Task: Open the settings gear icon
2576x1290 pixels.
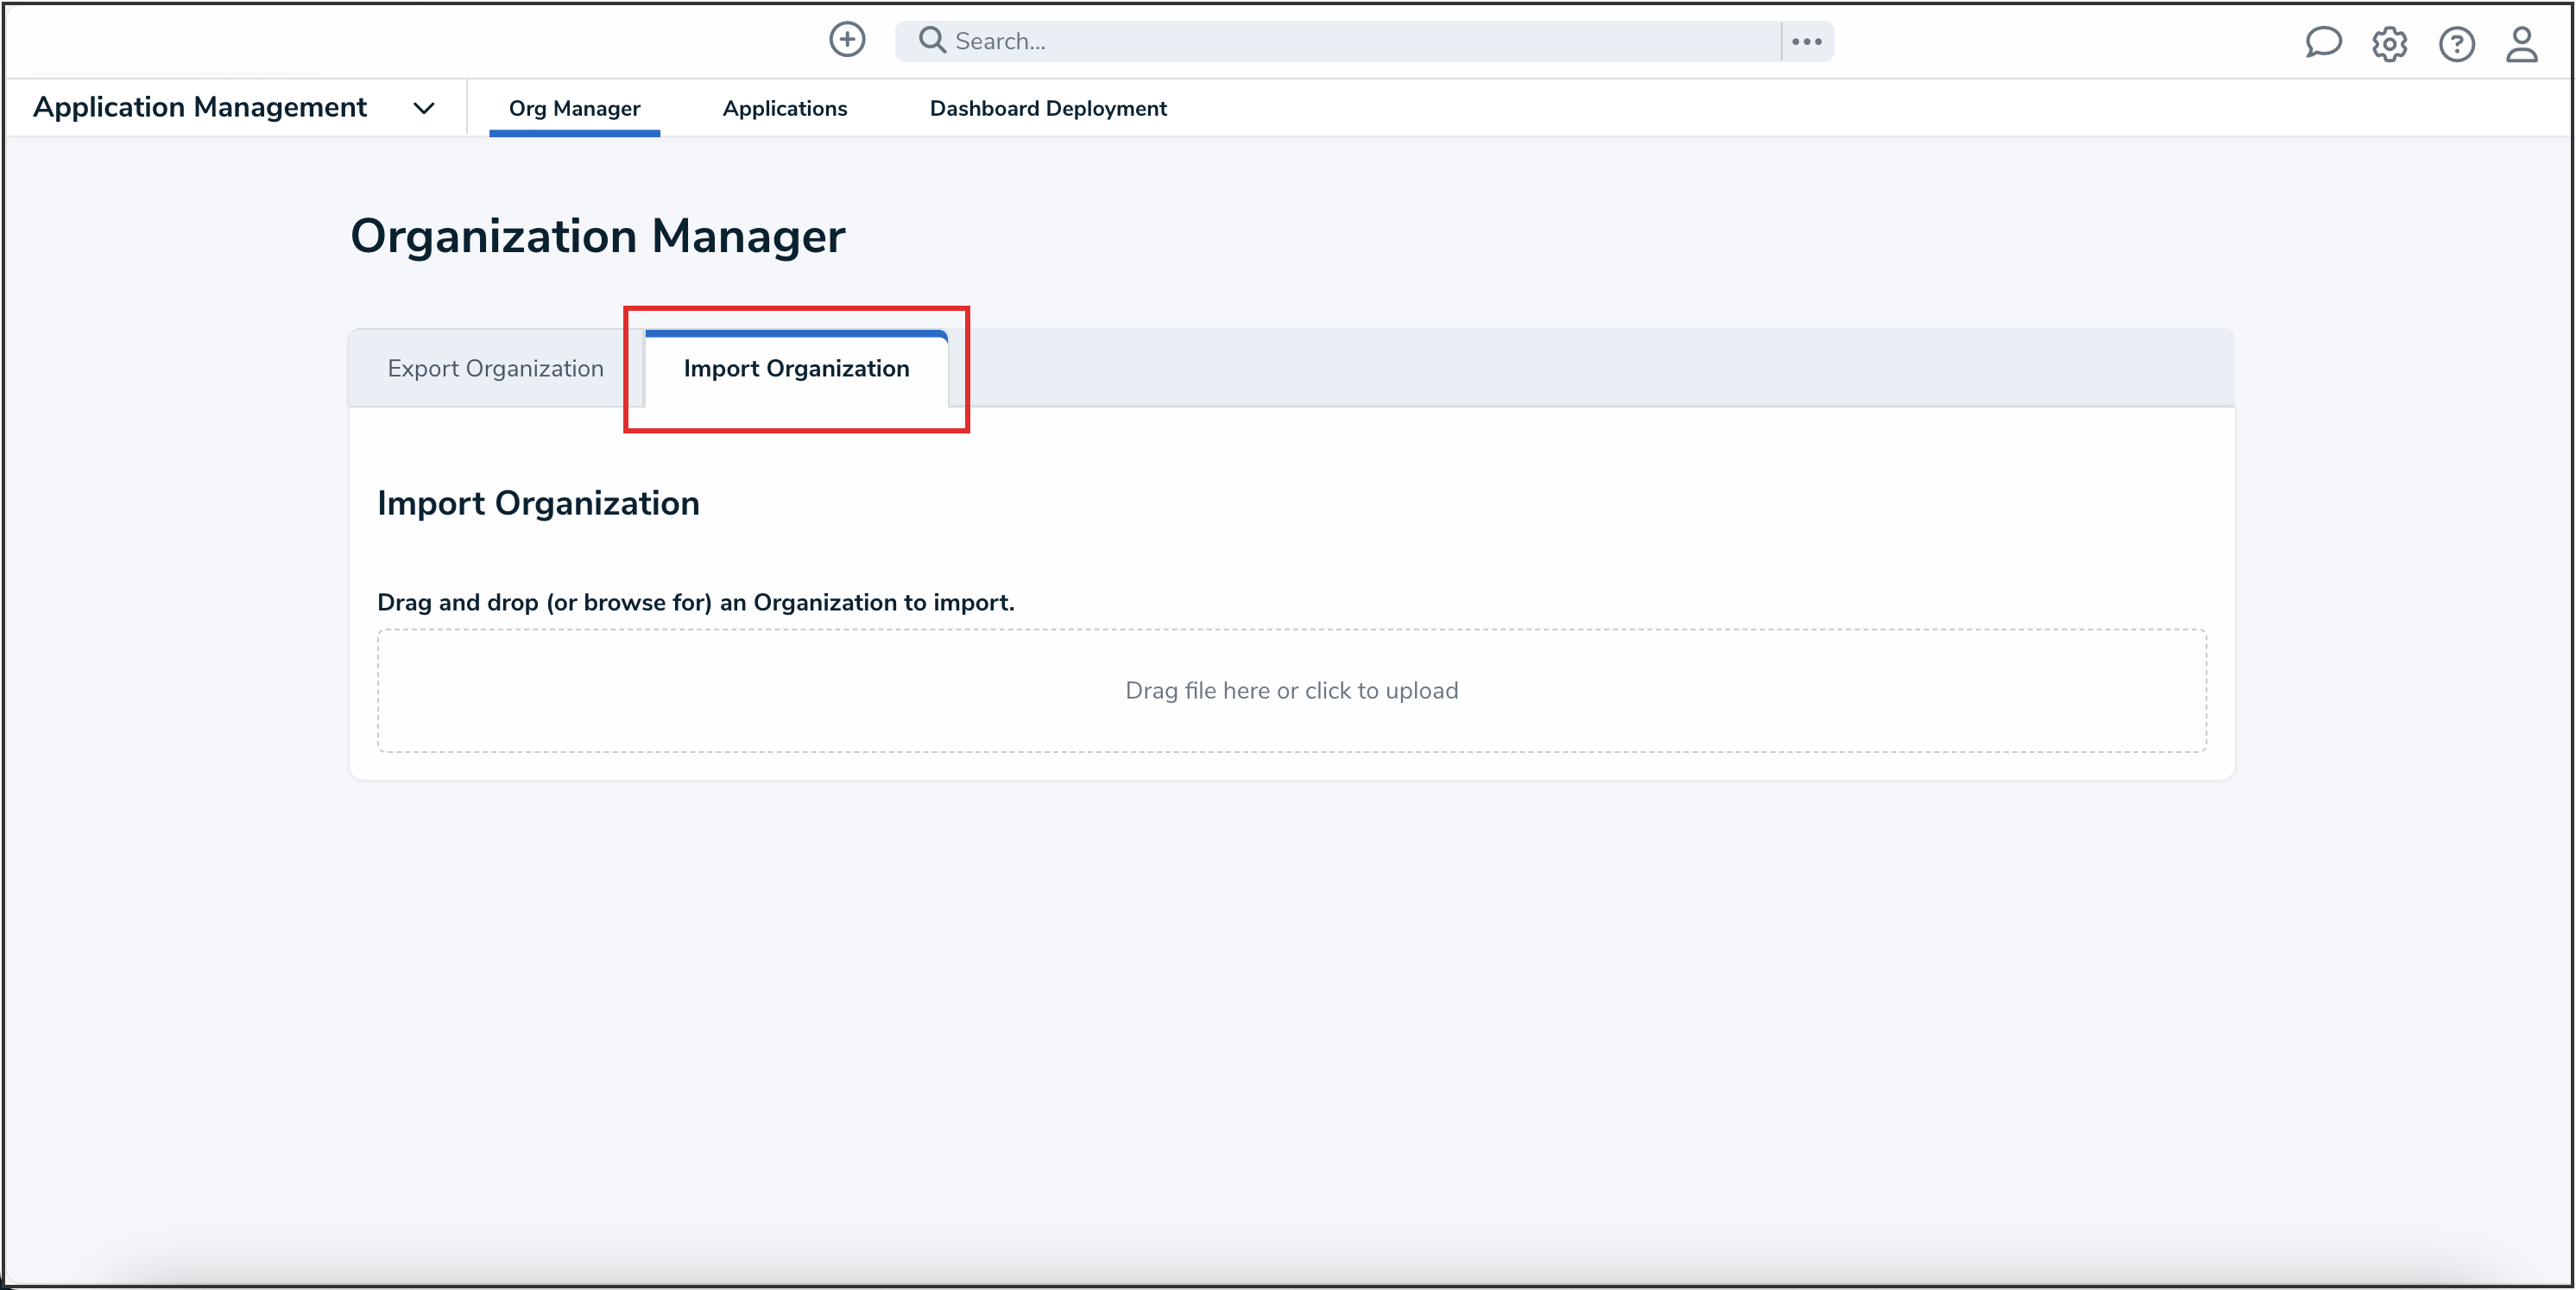Action: [x=2390, y=43]
